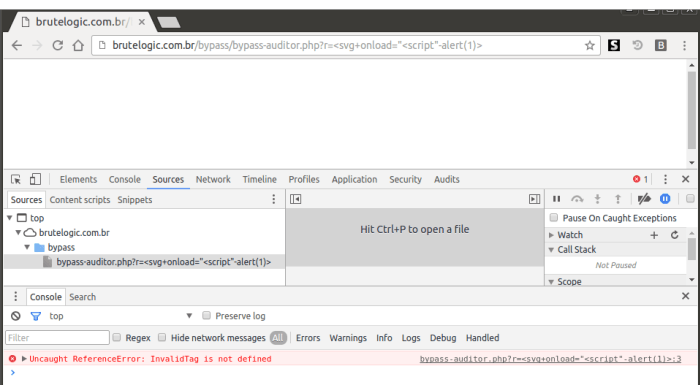
Task: Filter console to Warnings
Action: pos(348,338)
